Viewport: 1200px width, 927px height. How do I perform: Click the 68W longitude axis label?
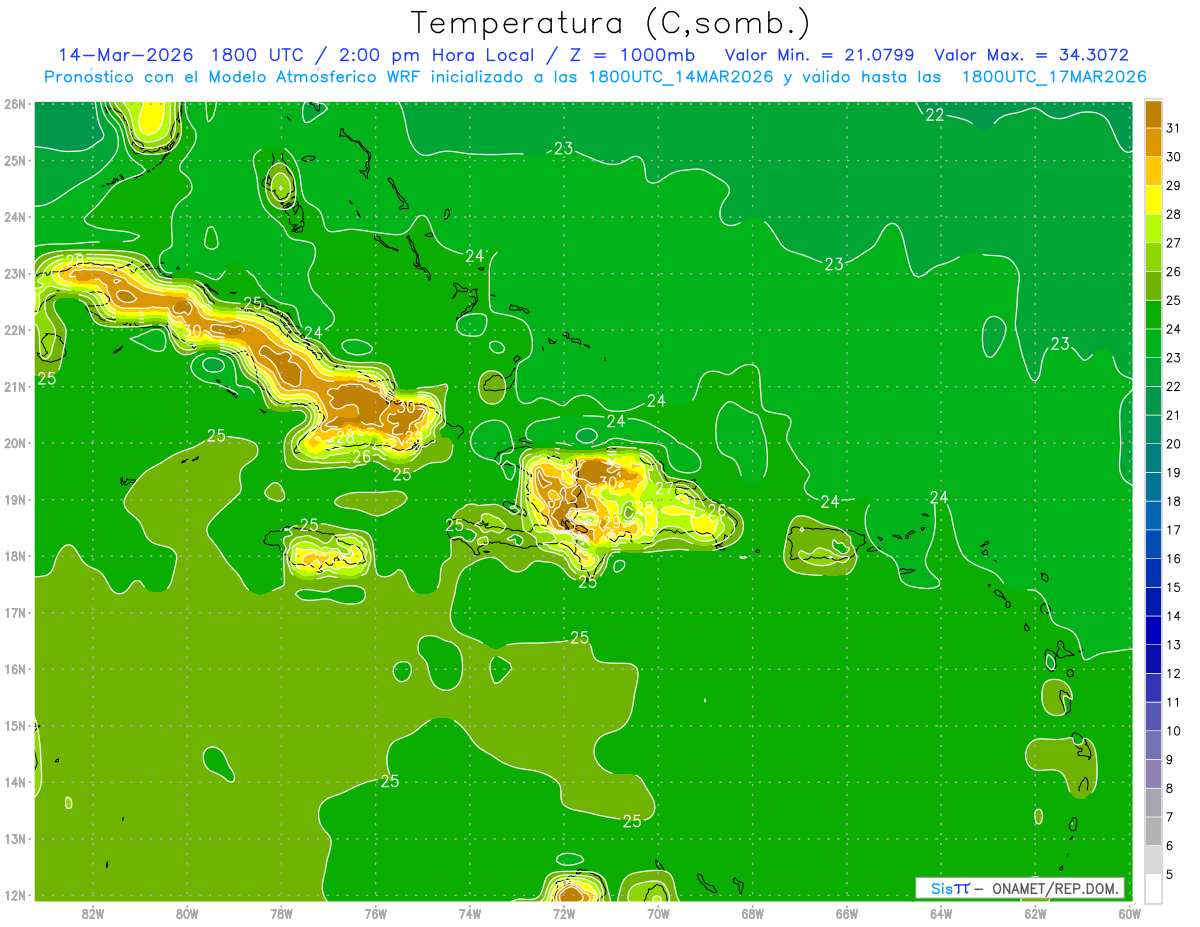pyautogui.click(x=753, y=913)
